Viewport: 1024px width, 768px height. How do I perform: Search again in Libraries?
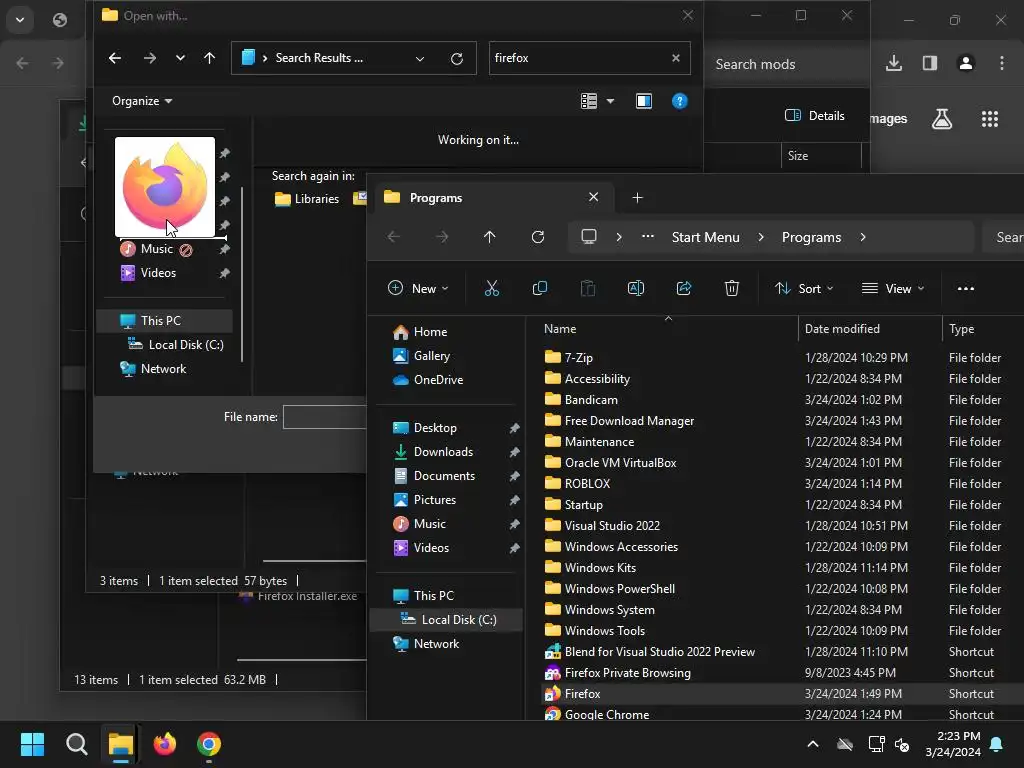point(307,199)
